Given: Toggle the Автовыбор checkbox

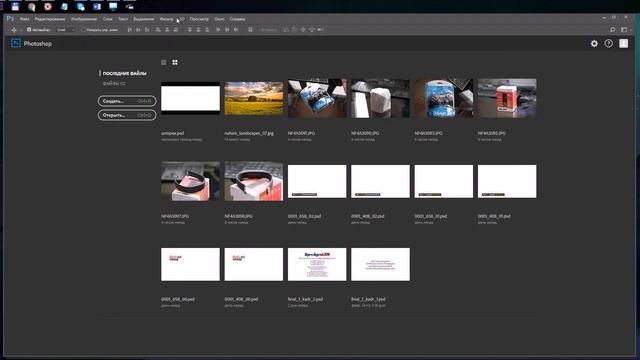Looking at the screenshot, I should [29, 30].
